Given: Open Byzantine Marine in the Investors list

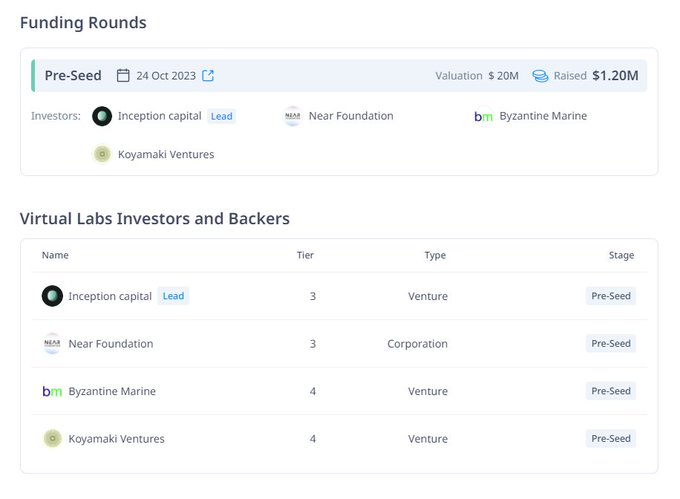Looking at the screenshot, I should tap(543, 116).
